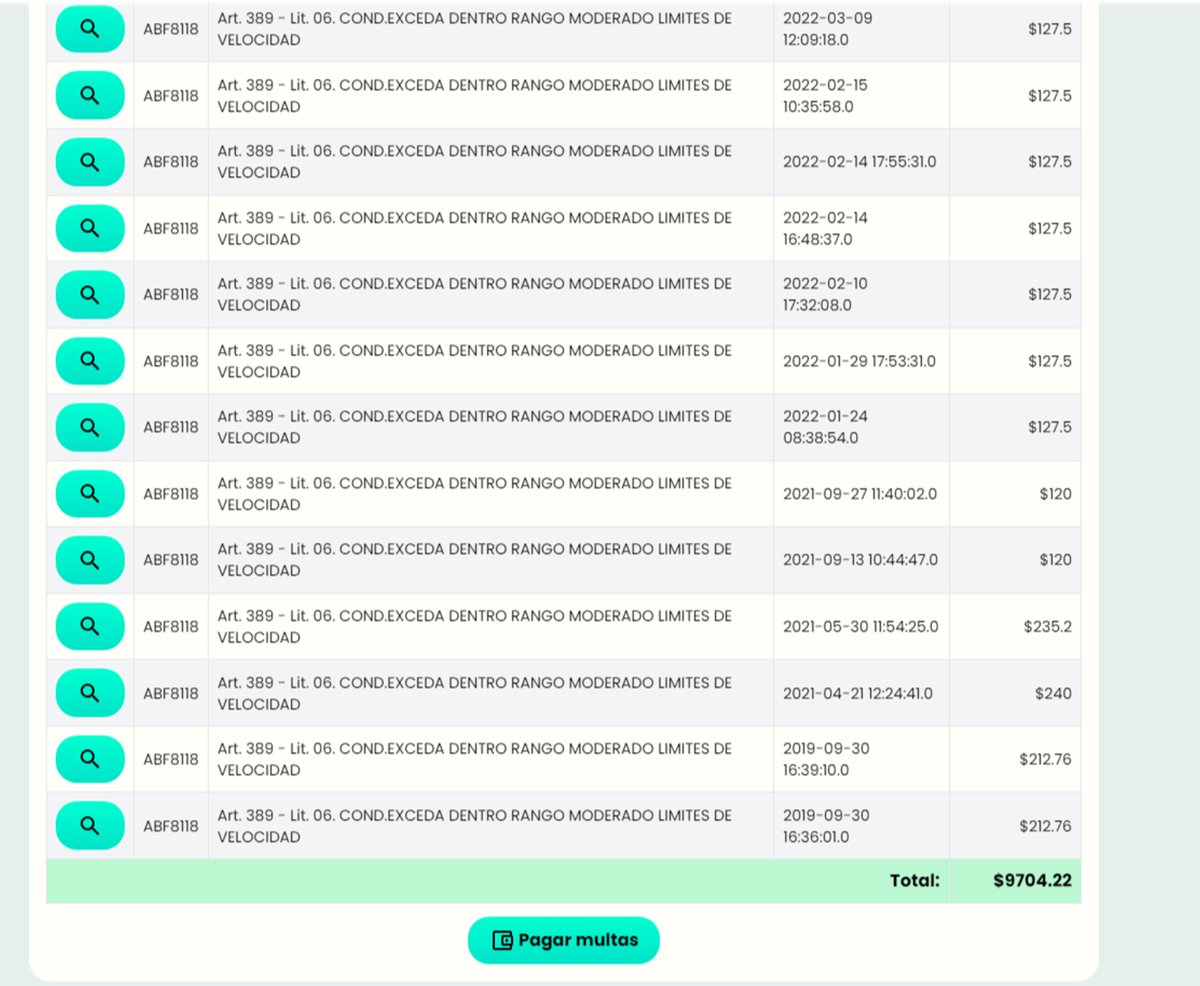Click magnifier for fine 2022-02-10 17:32:08.0
The width and height of the screenshot is (1200, 986).
[x=90, y=294]
